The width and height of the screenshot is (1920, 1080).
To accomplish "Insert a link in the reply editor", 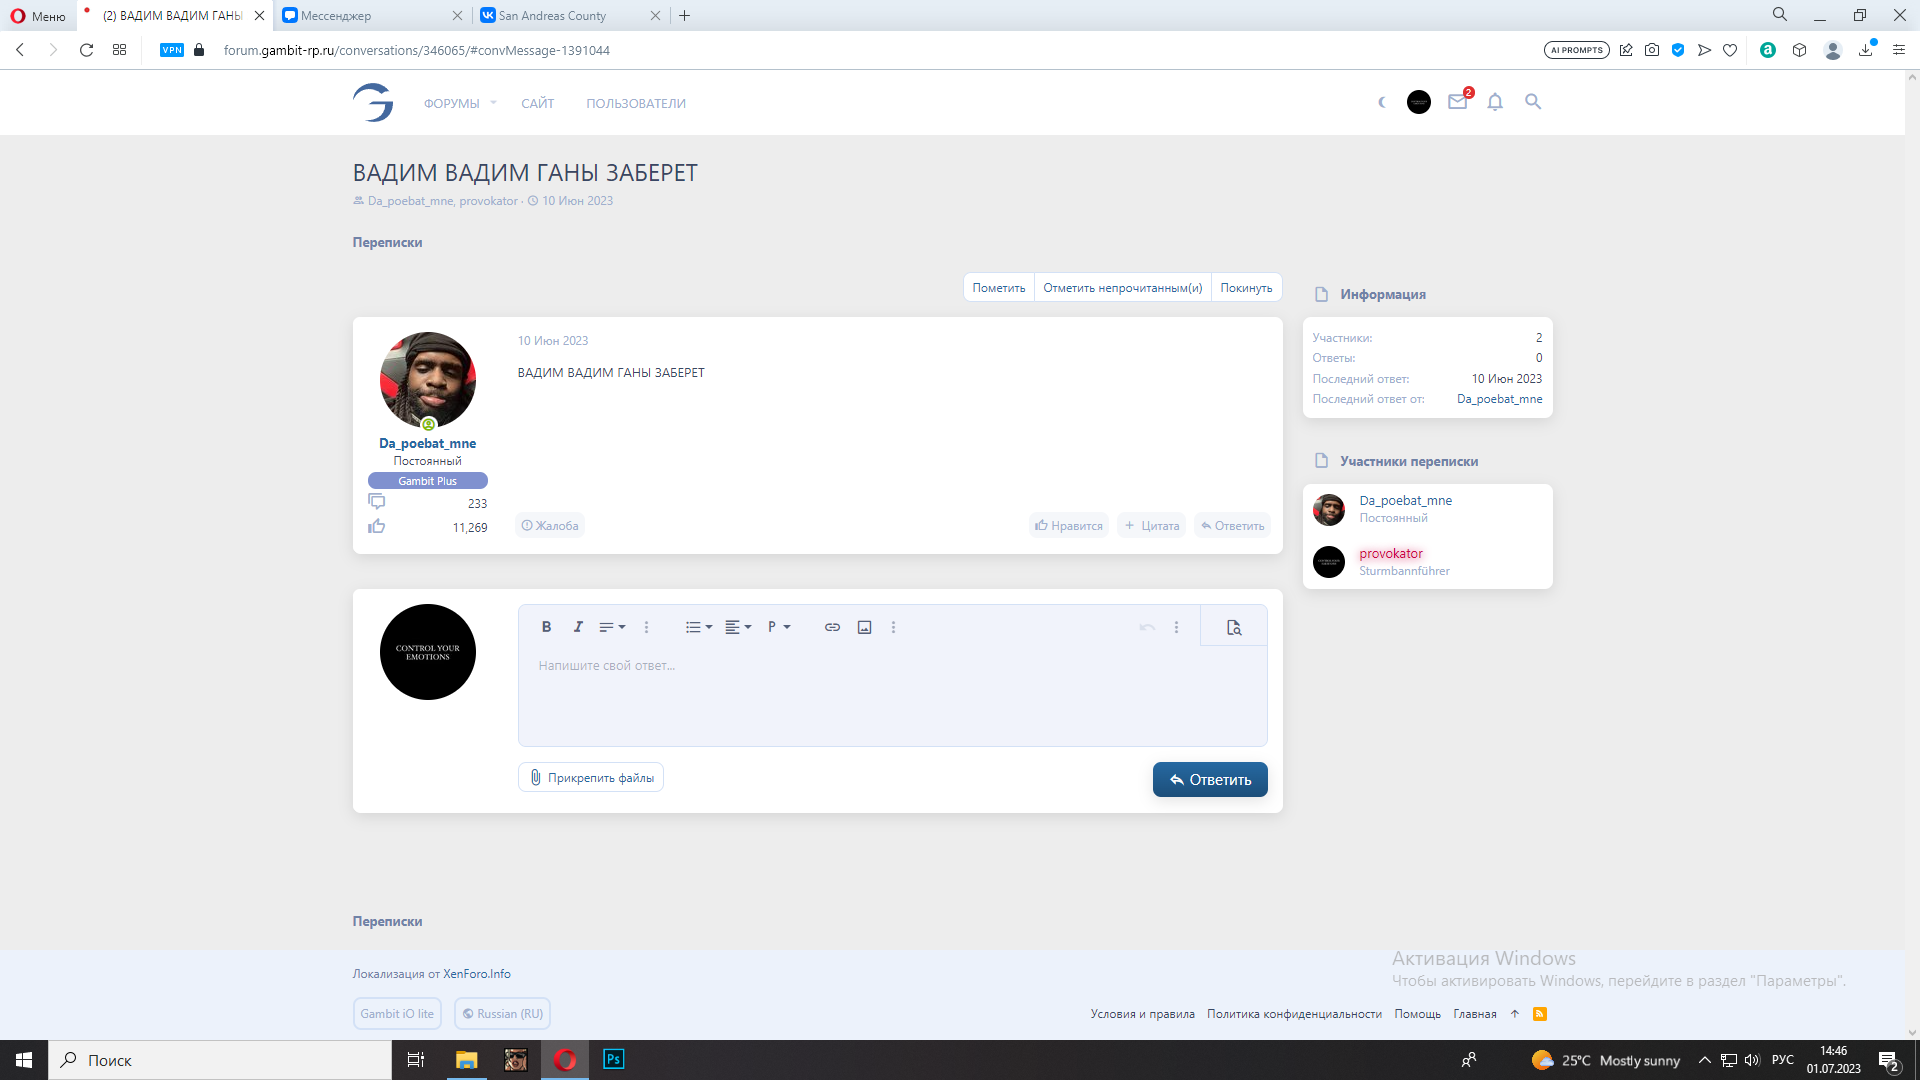I will (832, 627).
